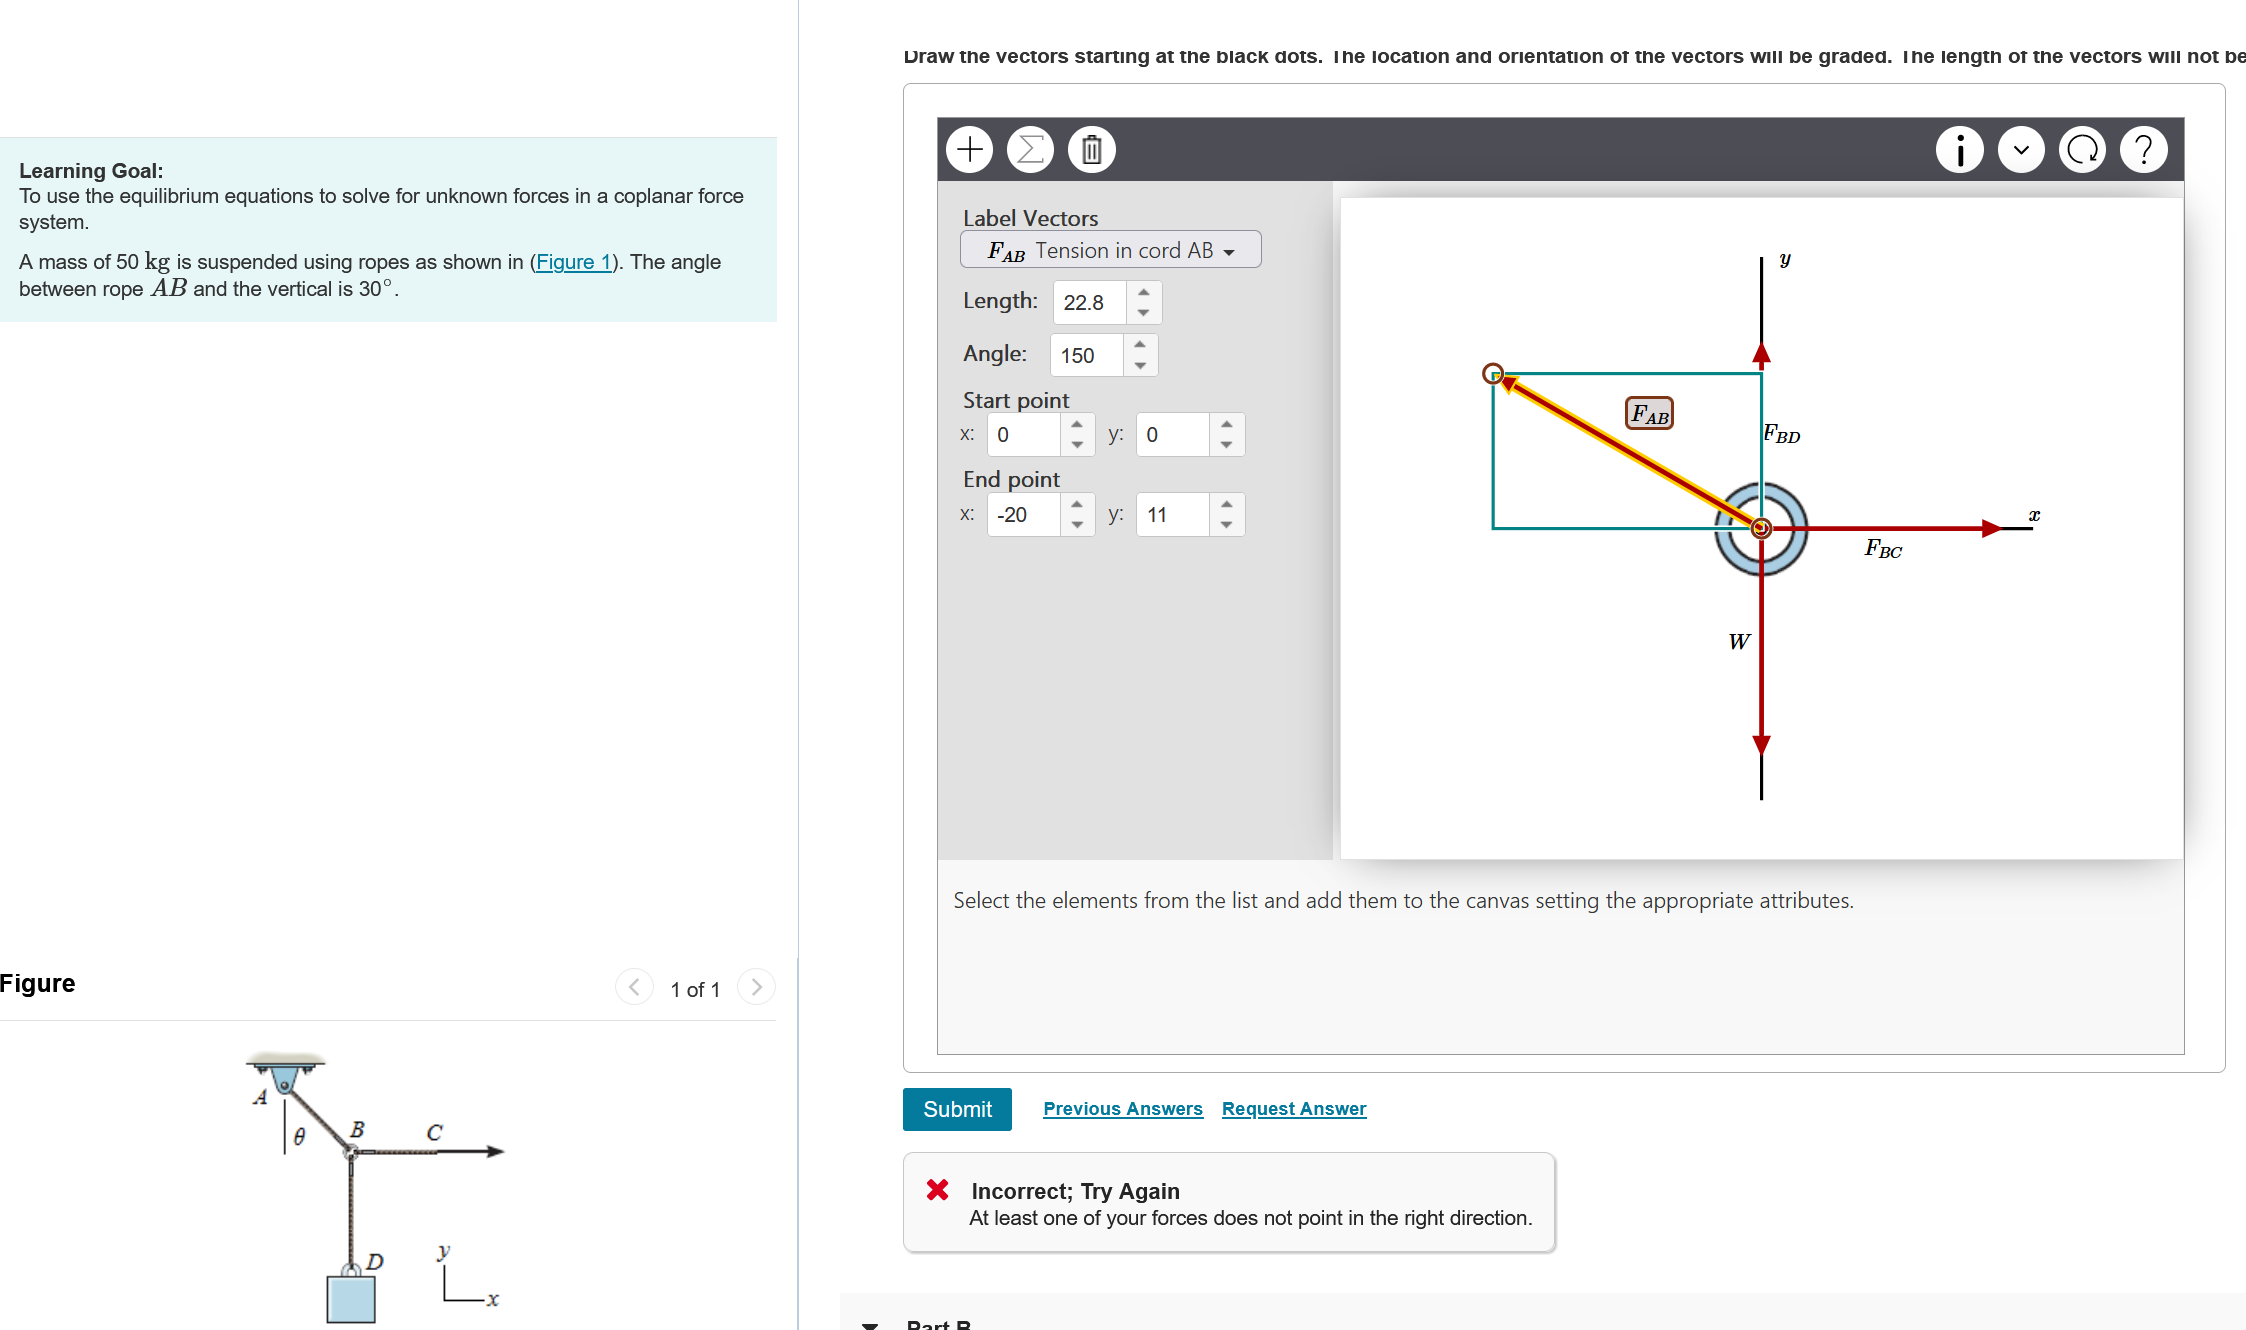Click the add vector plus icon

968,148
